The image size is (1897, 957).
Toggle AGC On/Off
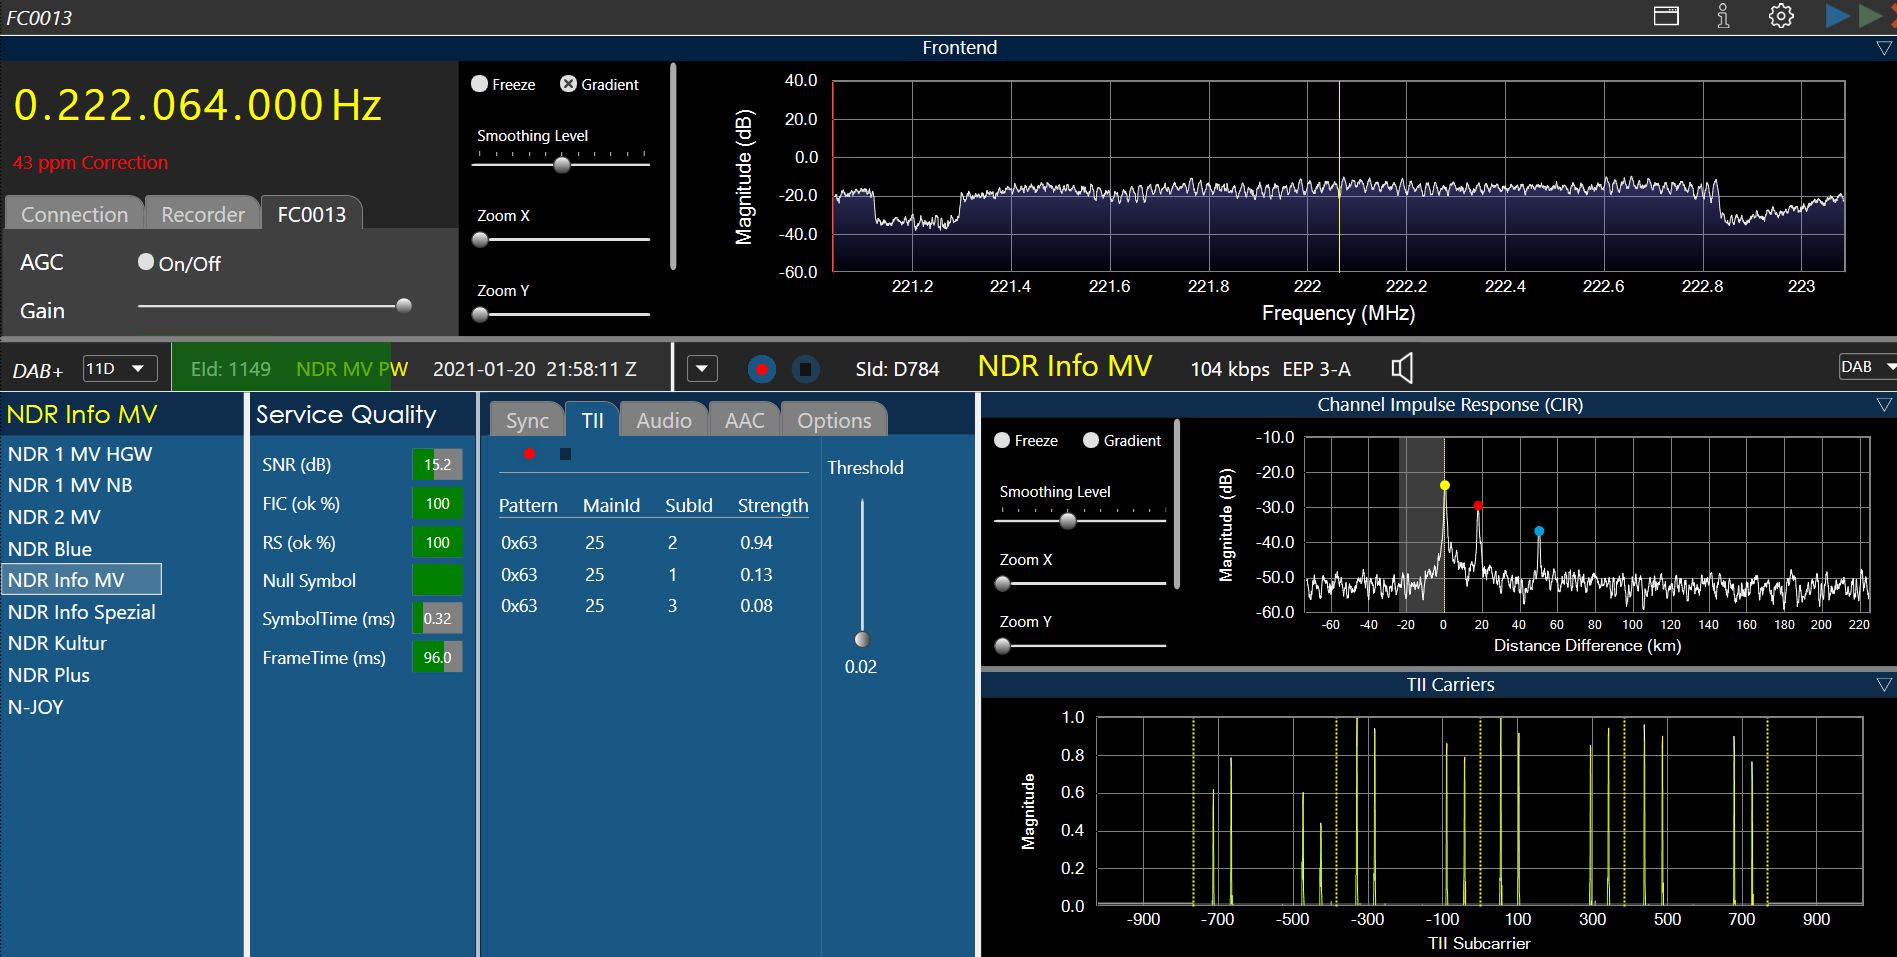pos(146,262)
